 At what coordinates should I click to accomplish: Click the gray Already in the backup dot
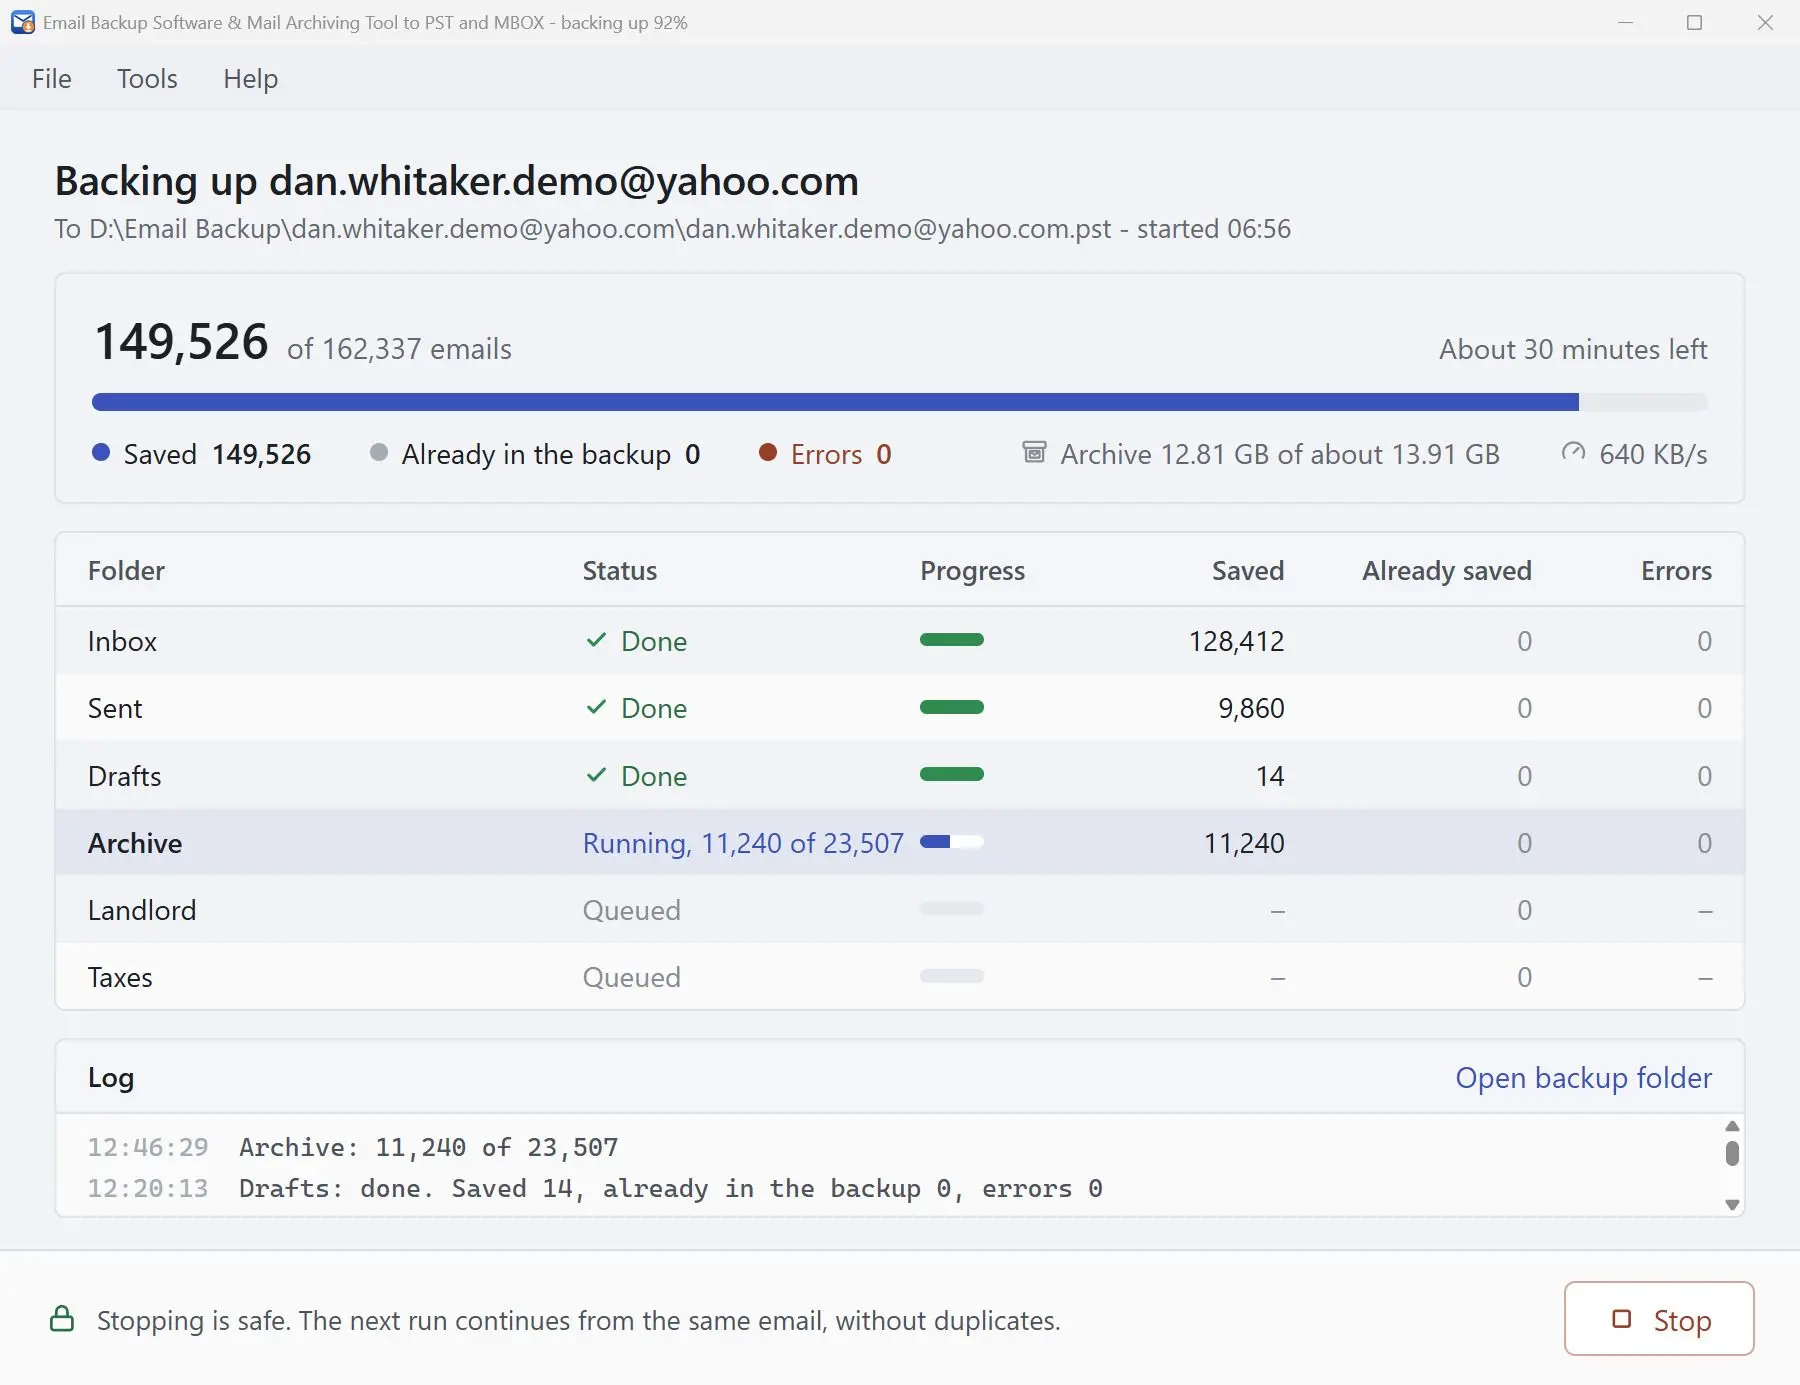click(378, 452)
